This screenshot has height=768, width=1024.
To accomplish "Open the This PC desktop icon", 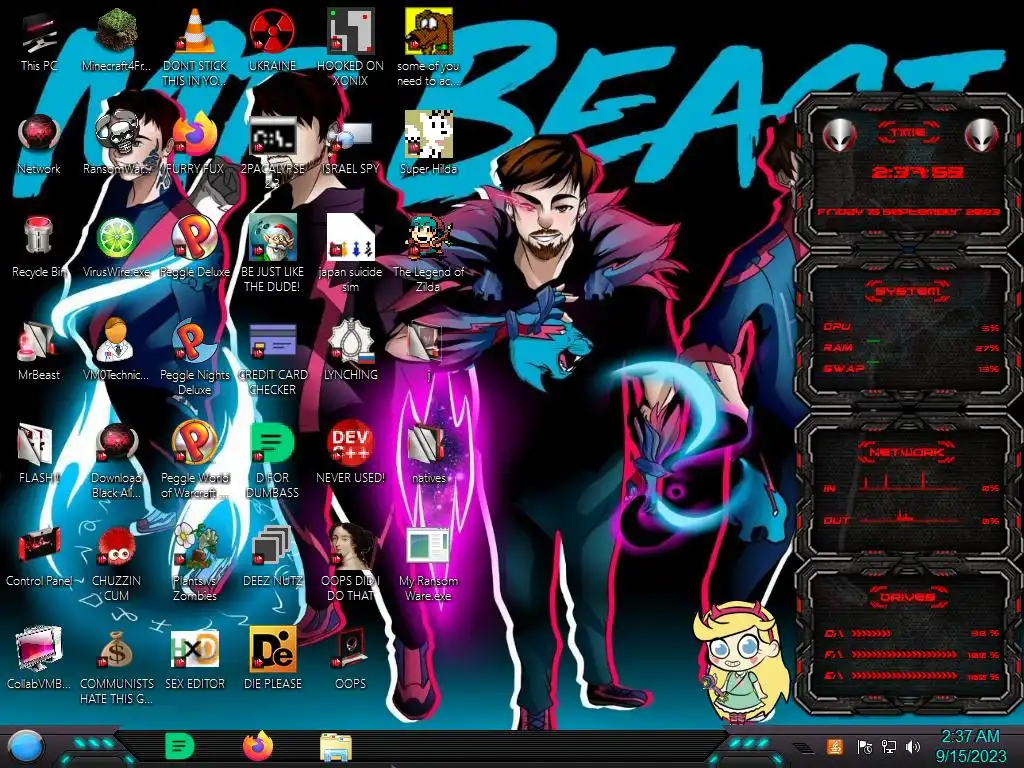I will 39,33.
